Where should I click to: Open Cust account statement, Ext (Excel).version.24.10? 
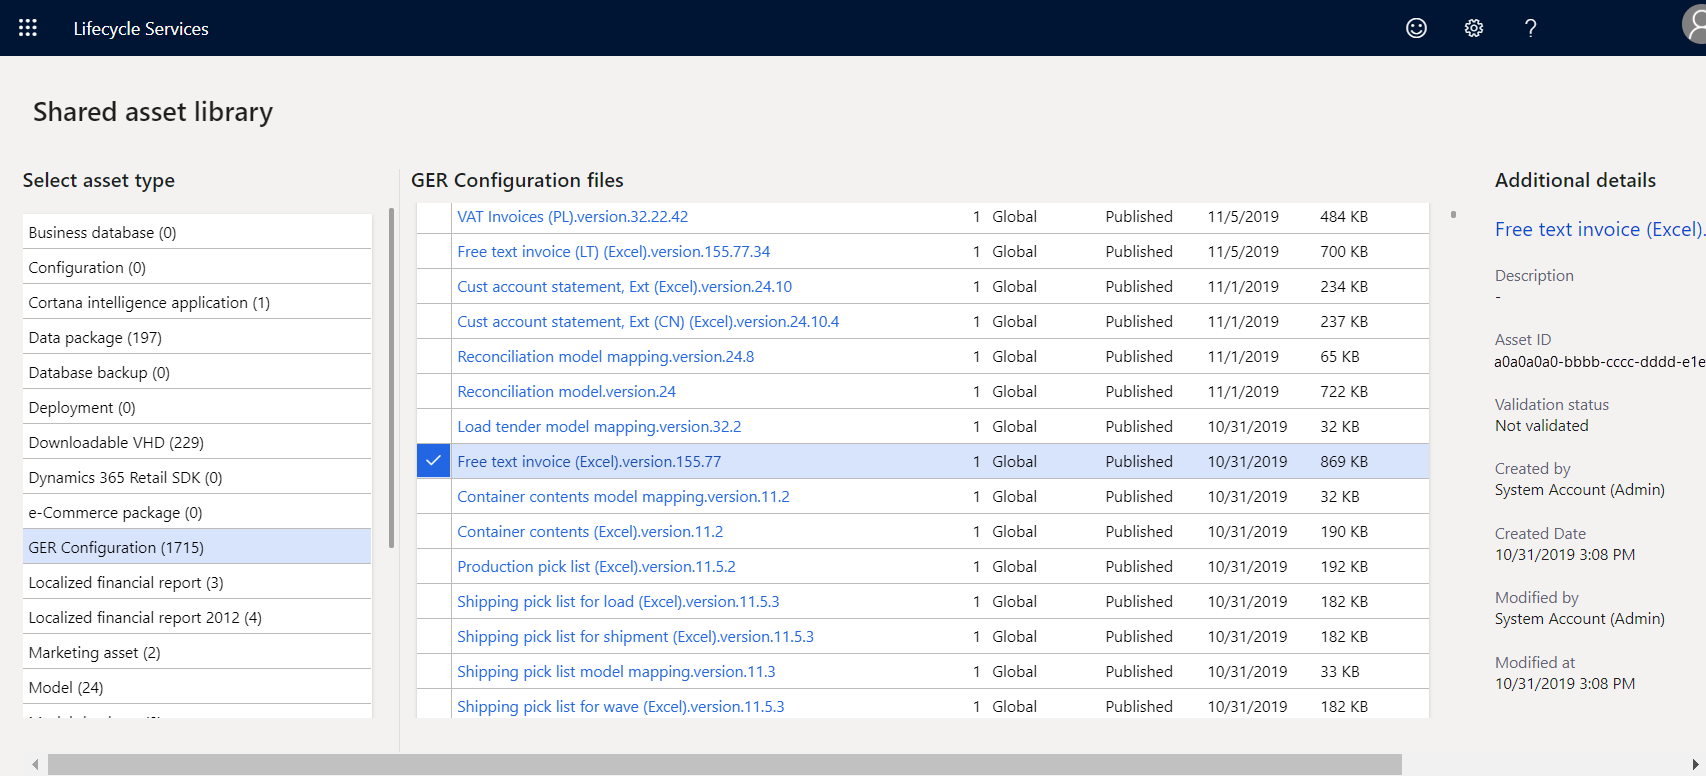click(x=624, y=286)
